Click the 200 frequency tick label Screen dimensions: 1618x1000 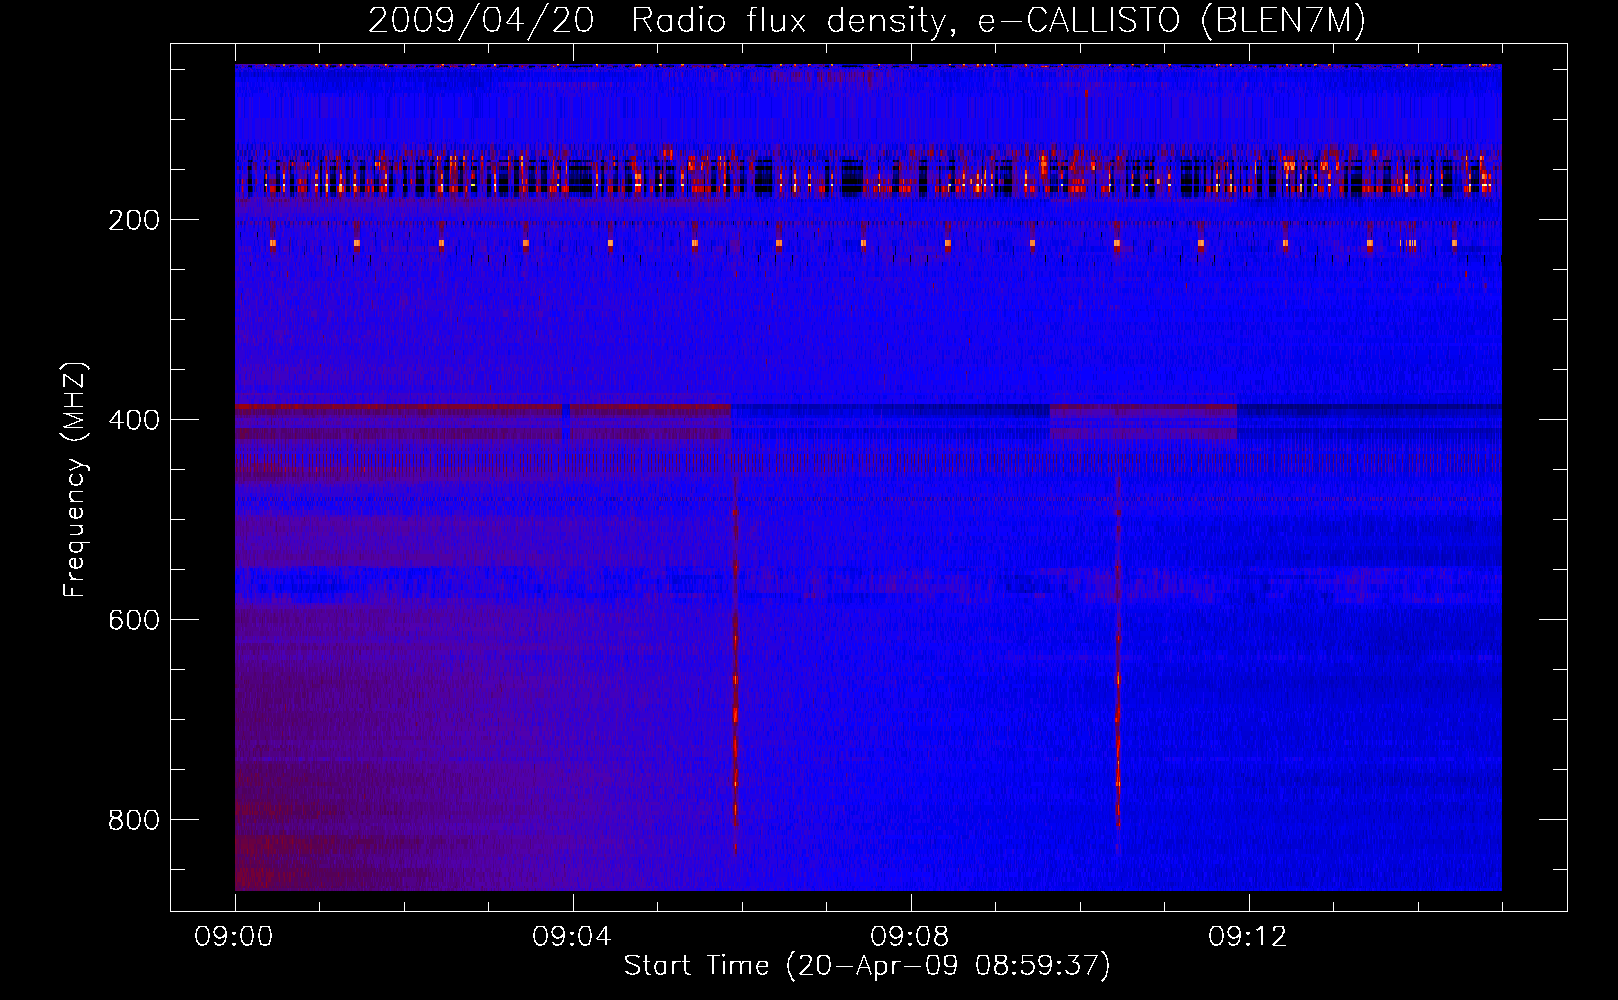point(134,220)
